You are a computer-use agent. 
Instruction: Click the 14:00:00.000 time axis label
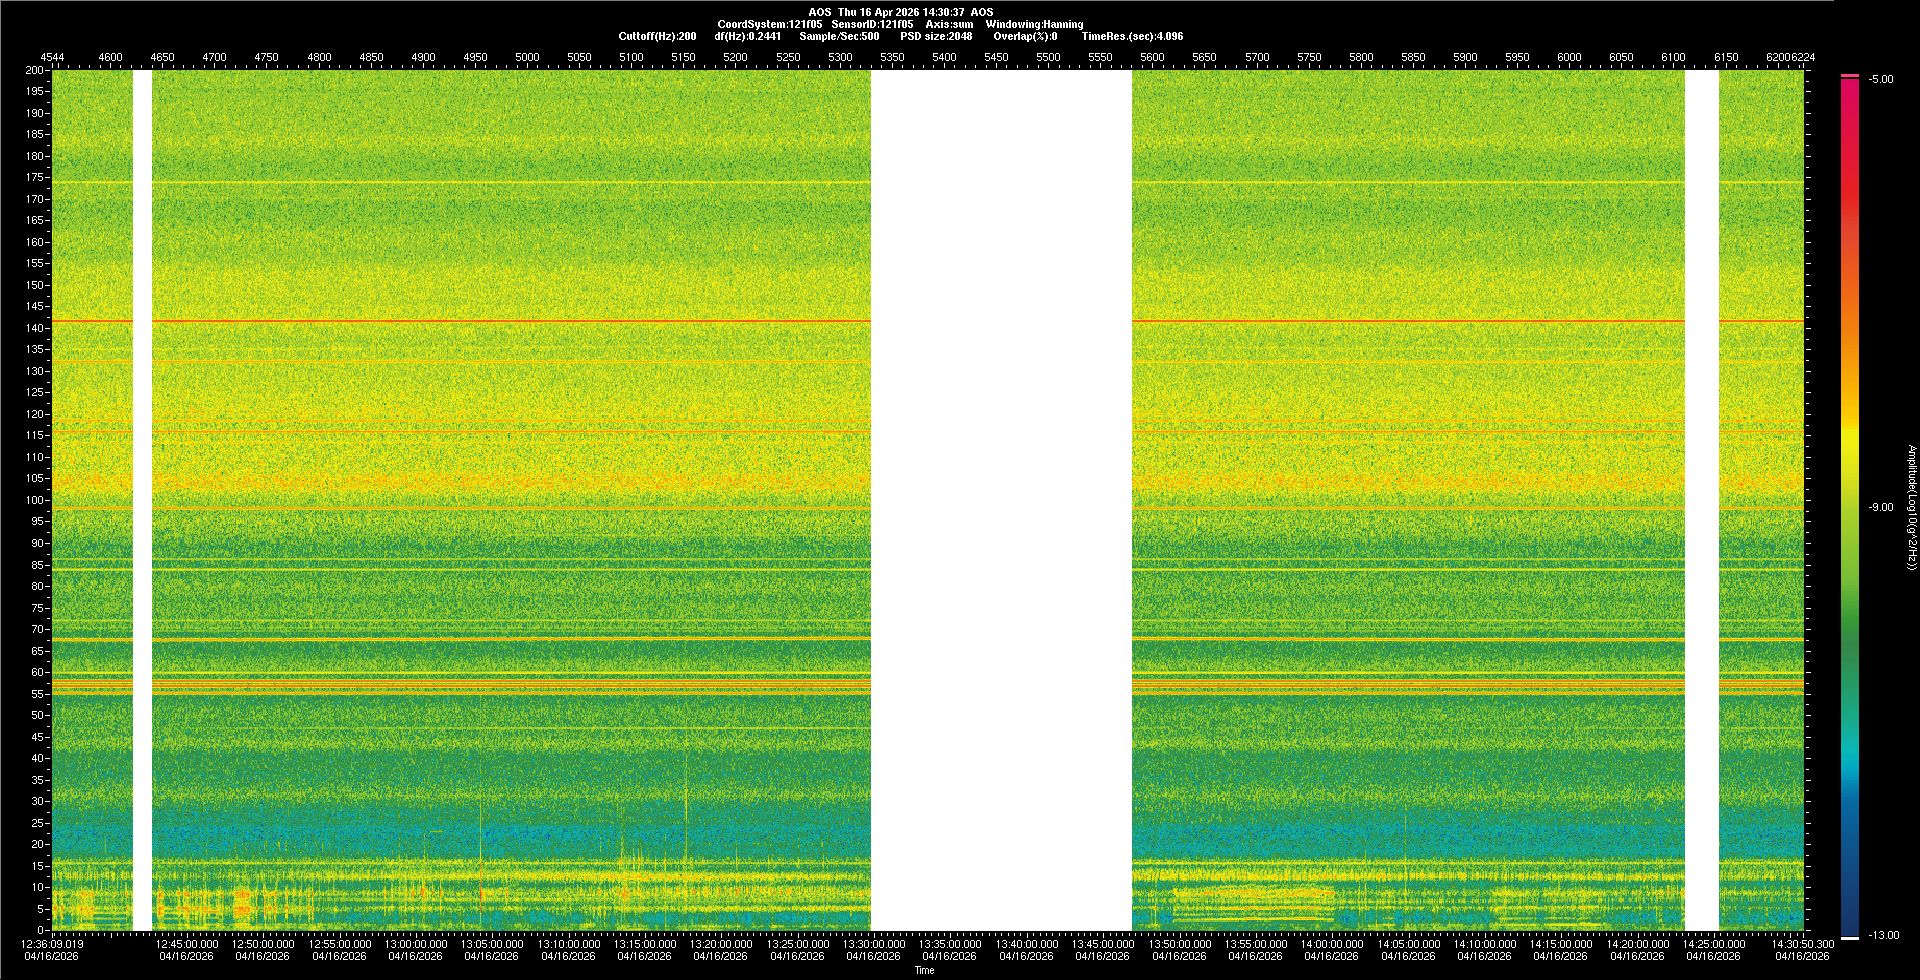(x=1332, y=944)
